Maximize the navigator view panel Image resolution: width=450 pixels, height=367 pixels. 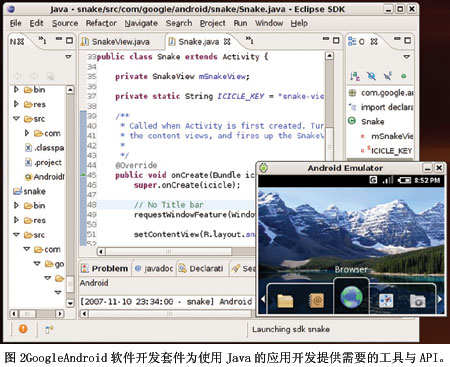coord(69,40)
